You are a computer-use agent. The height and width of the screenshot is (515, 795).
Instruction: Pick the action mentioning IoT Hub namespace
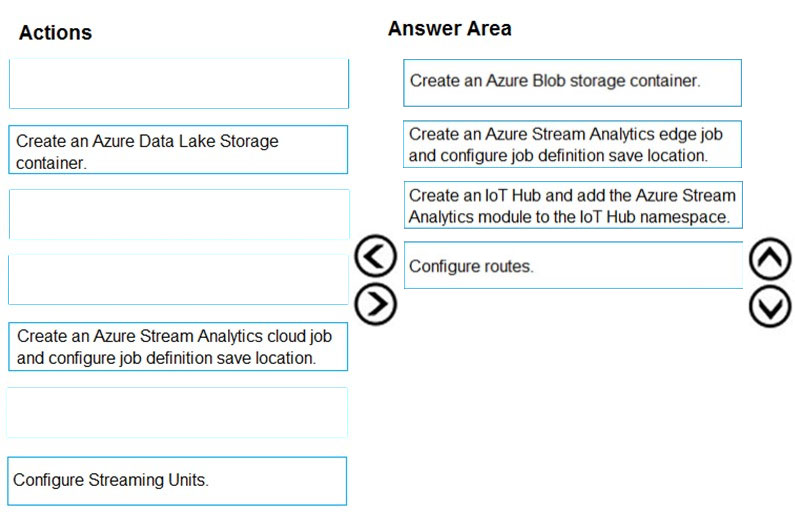(573, 205)
